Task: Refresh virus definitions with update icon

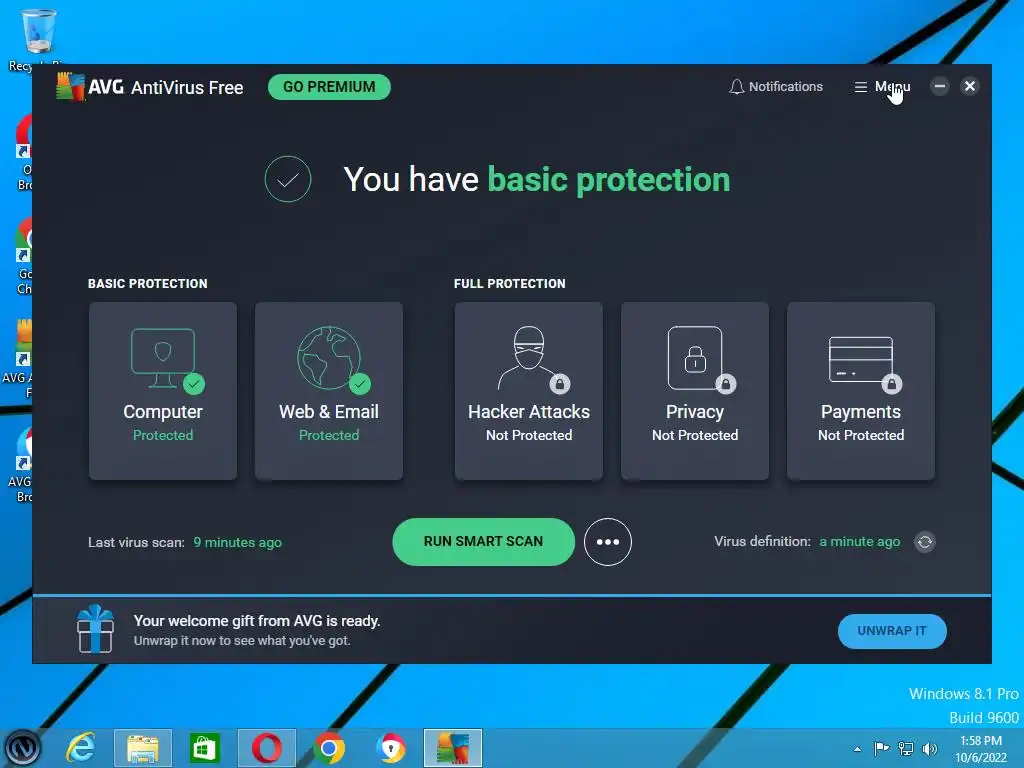Action: point(925,542)
